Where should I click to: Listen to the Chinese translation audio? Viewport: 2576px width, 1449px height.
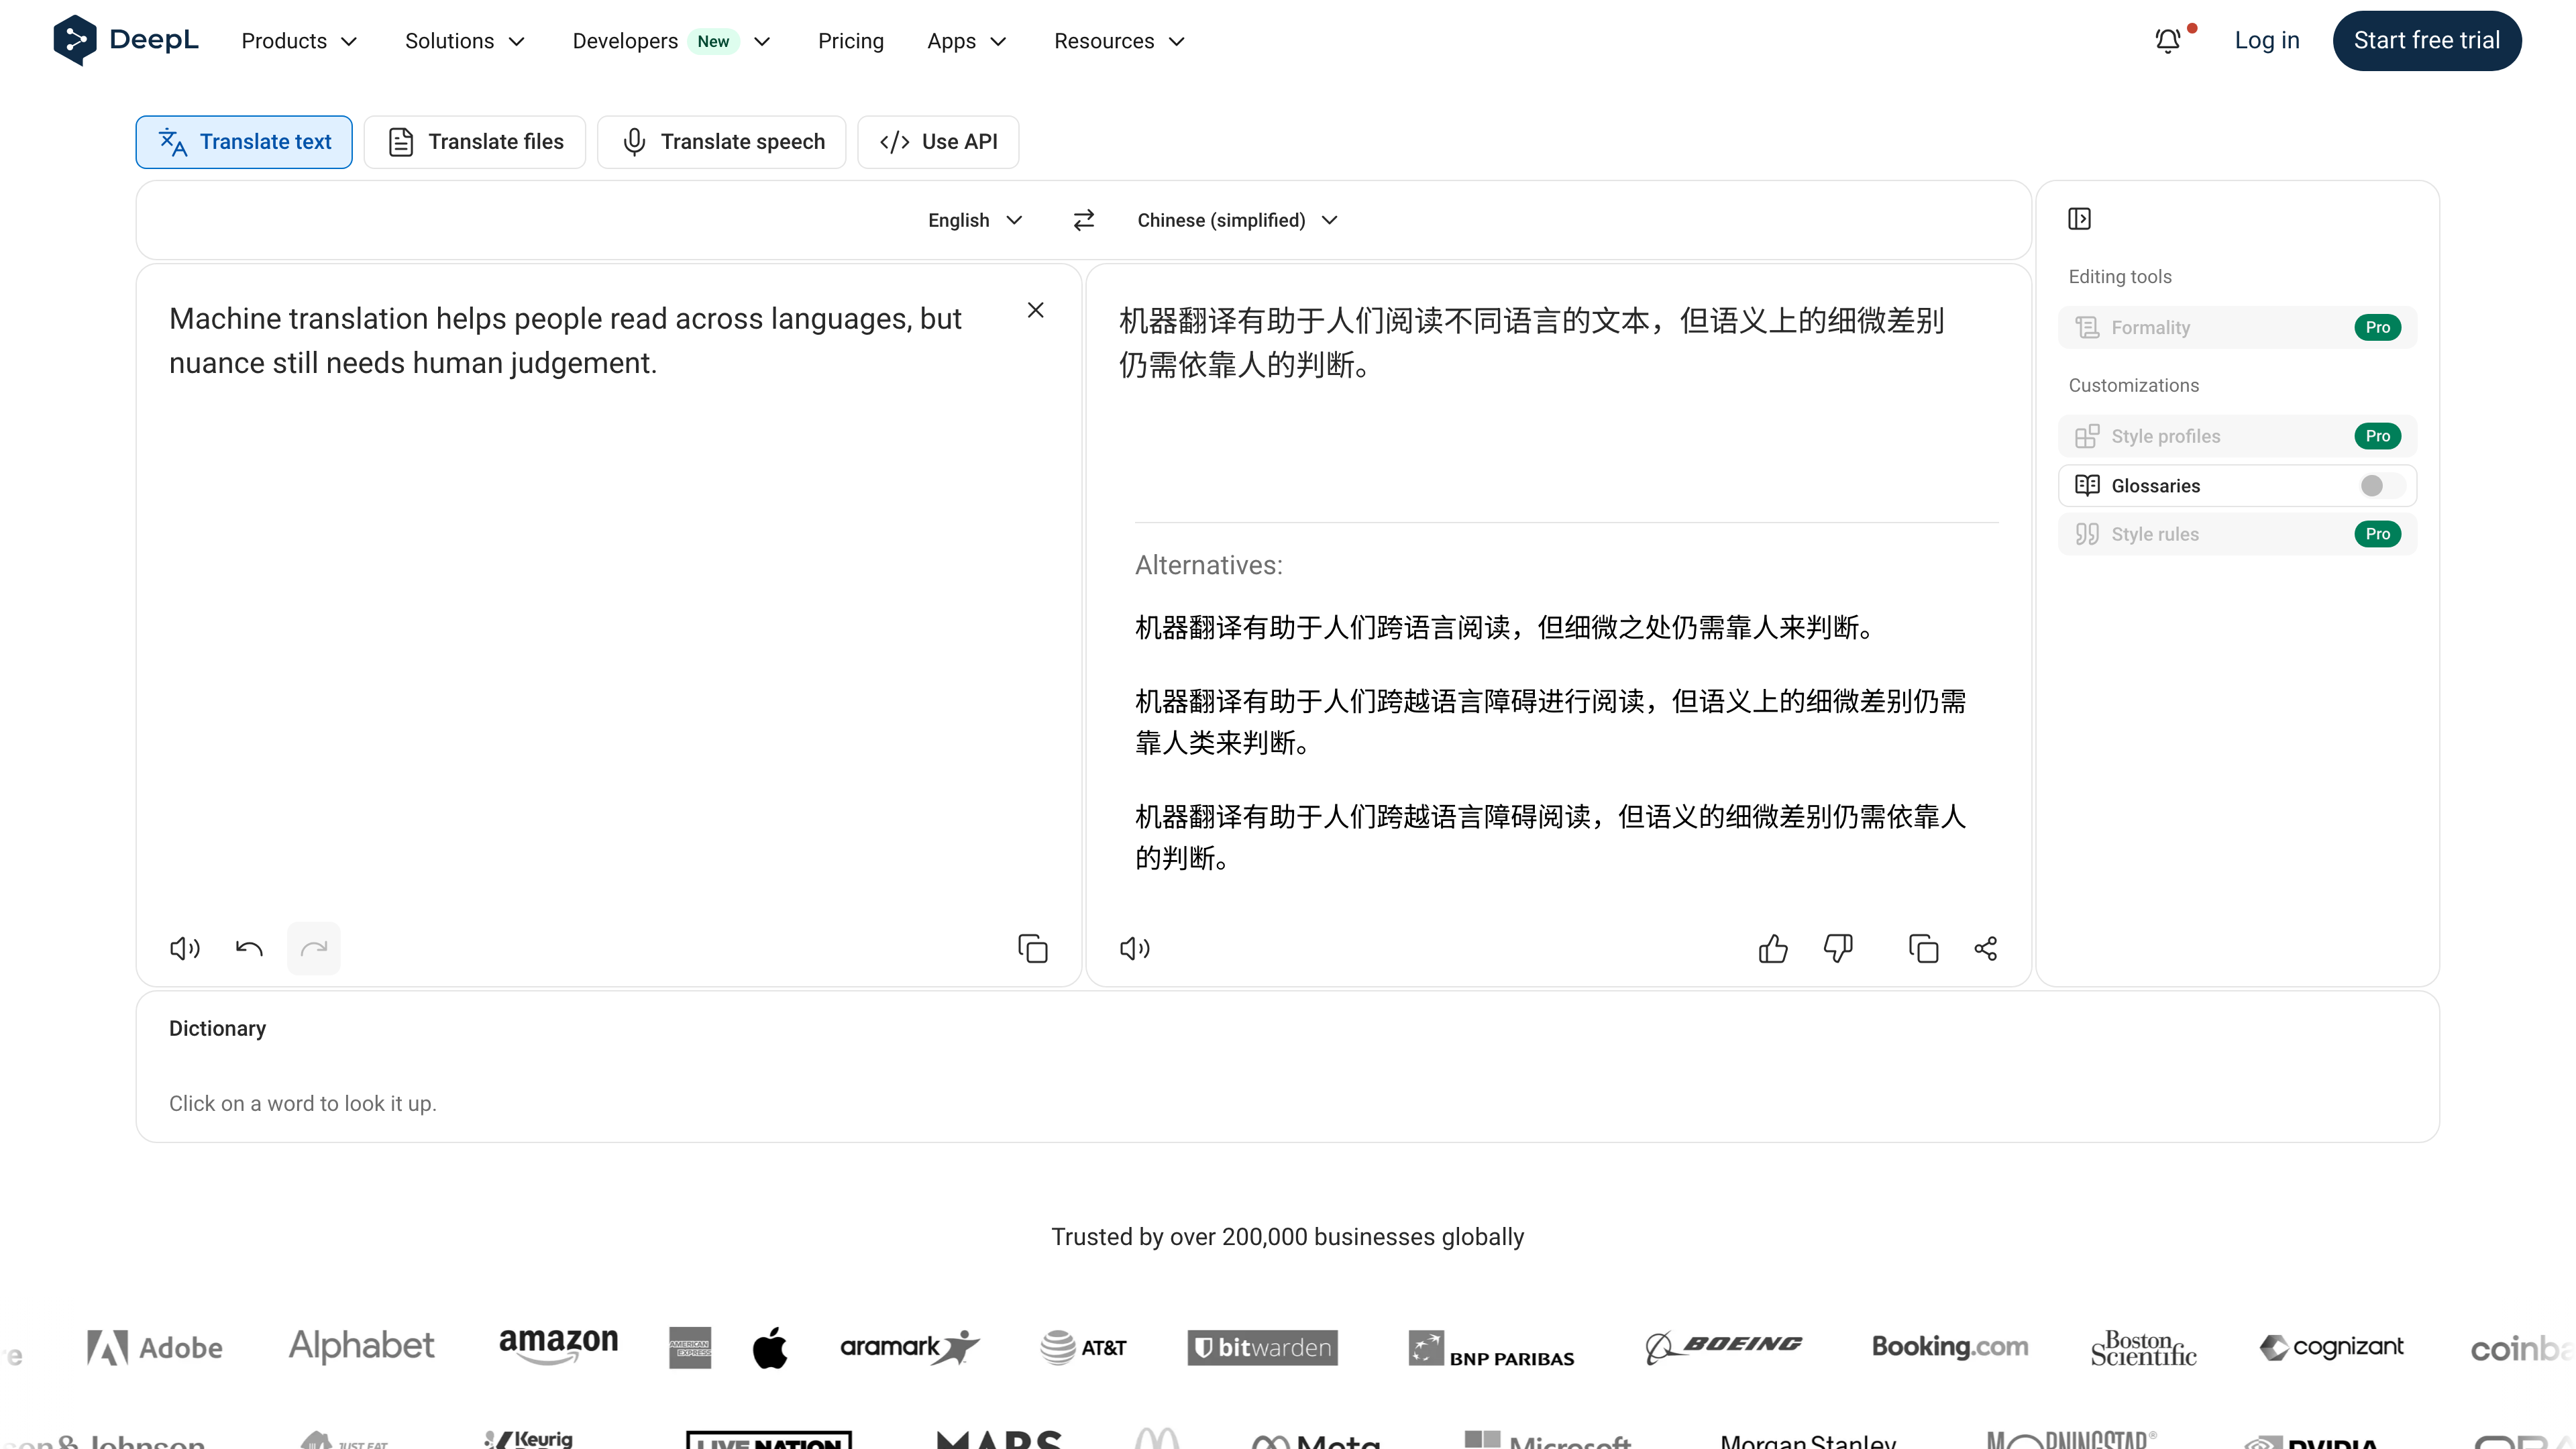click(1135, 948)
